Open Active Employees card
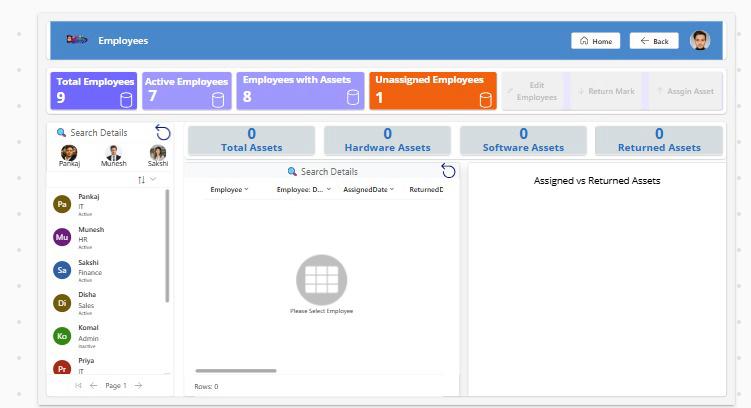Image resolution: width=751 pixels, height=408 pixels. pyautogui.click(x=187, y=91)
